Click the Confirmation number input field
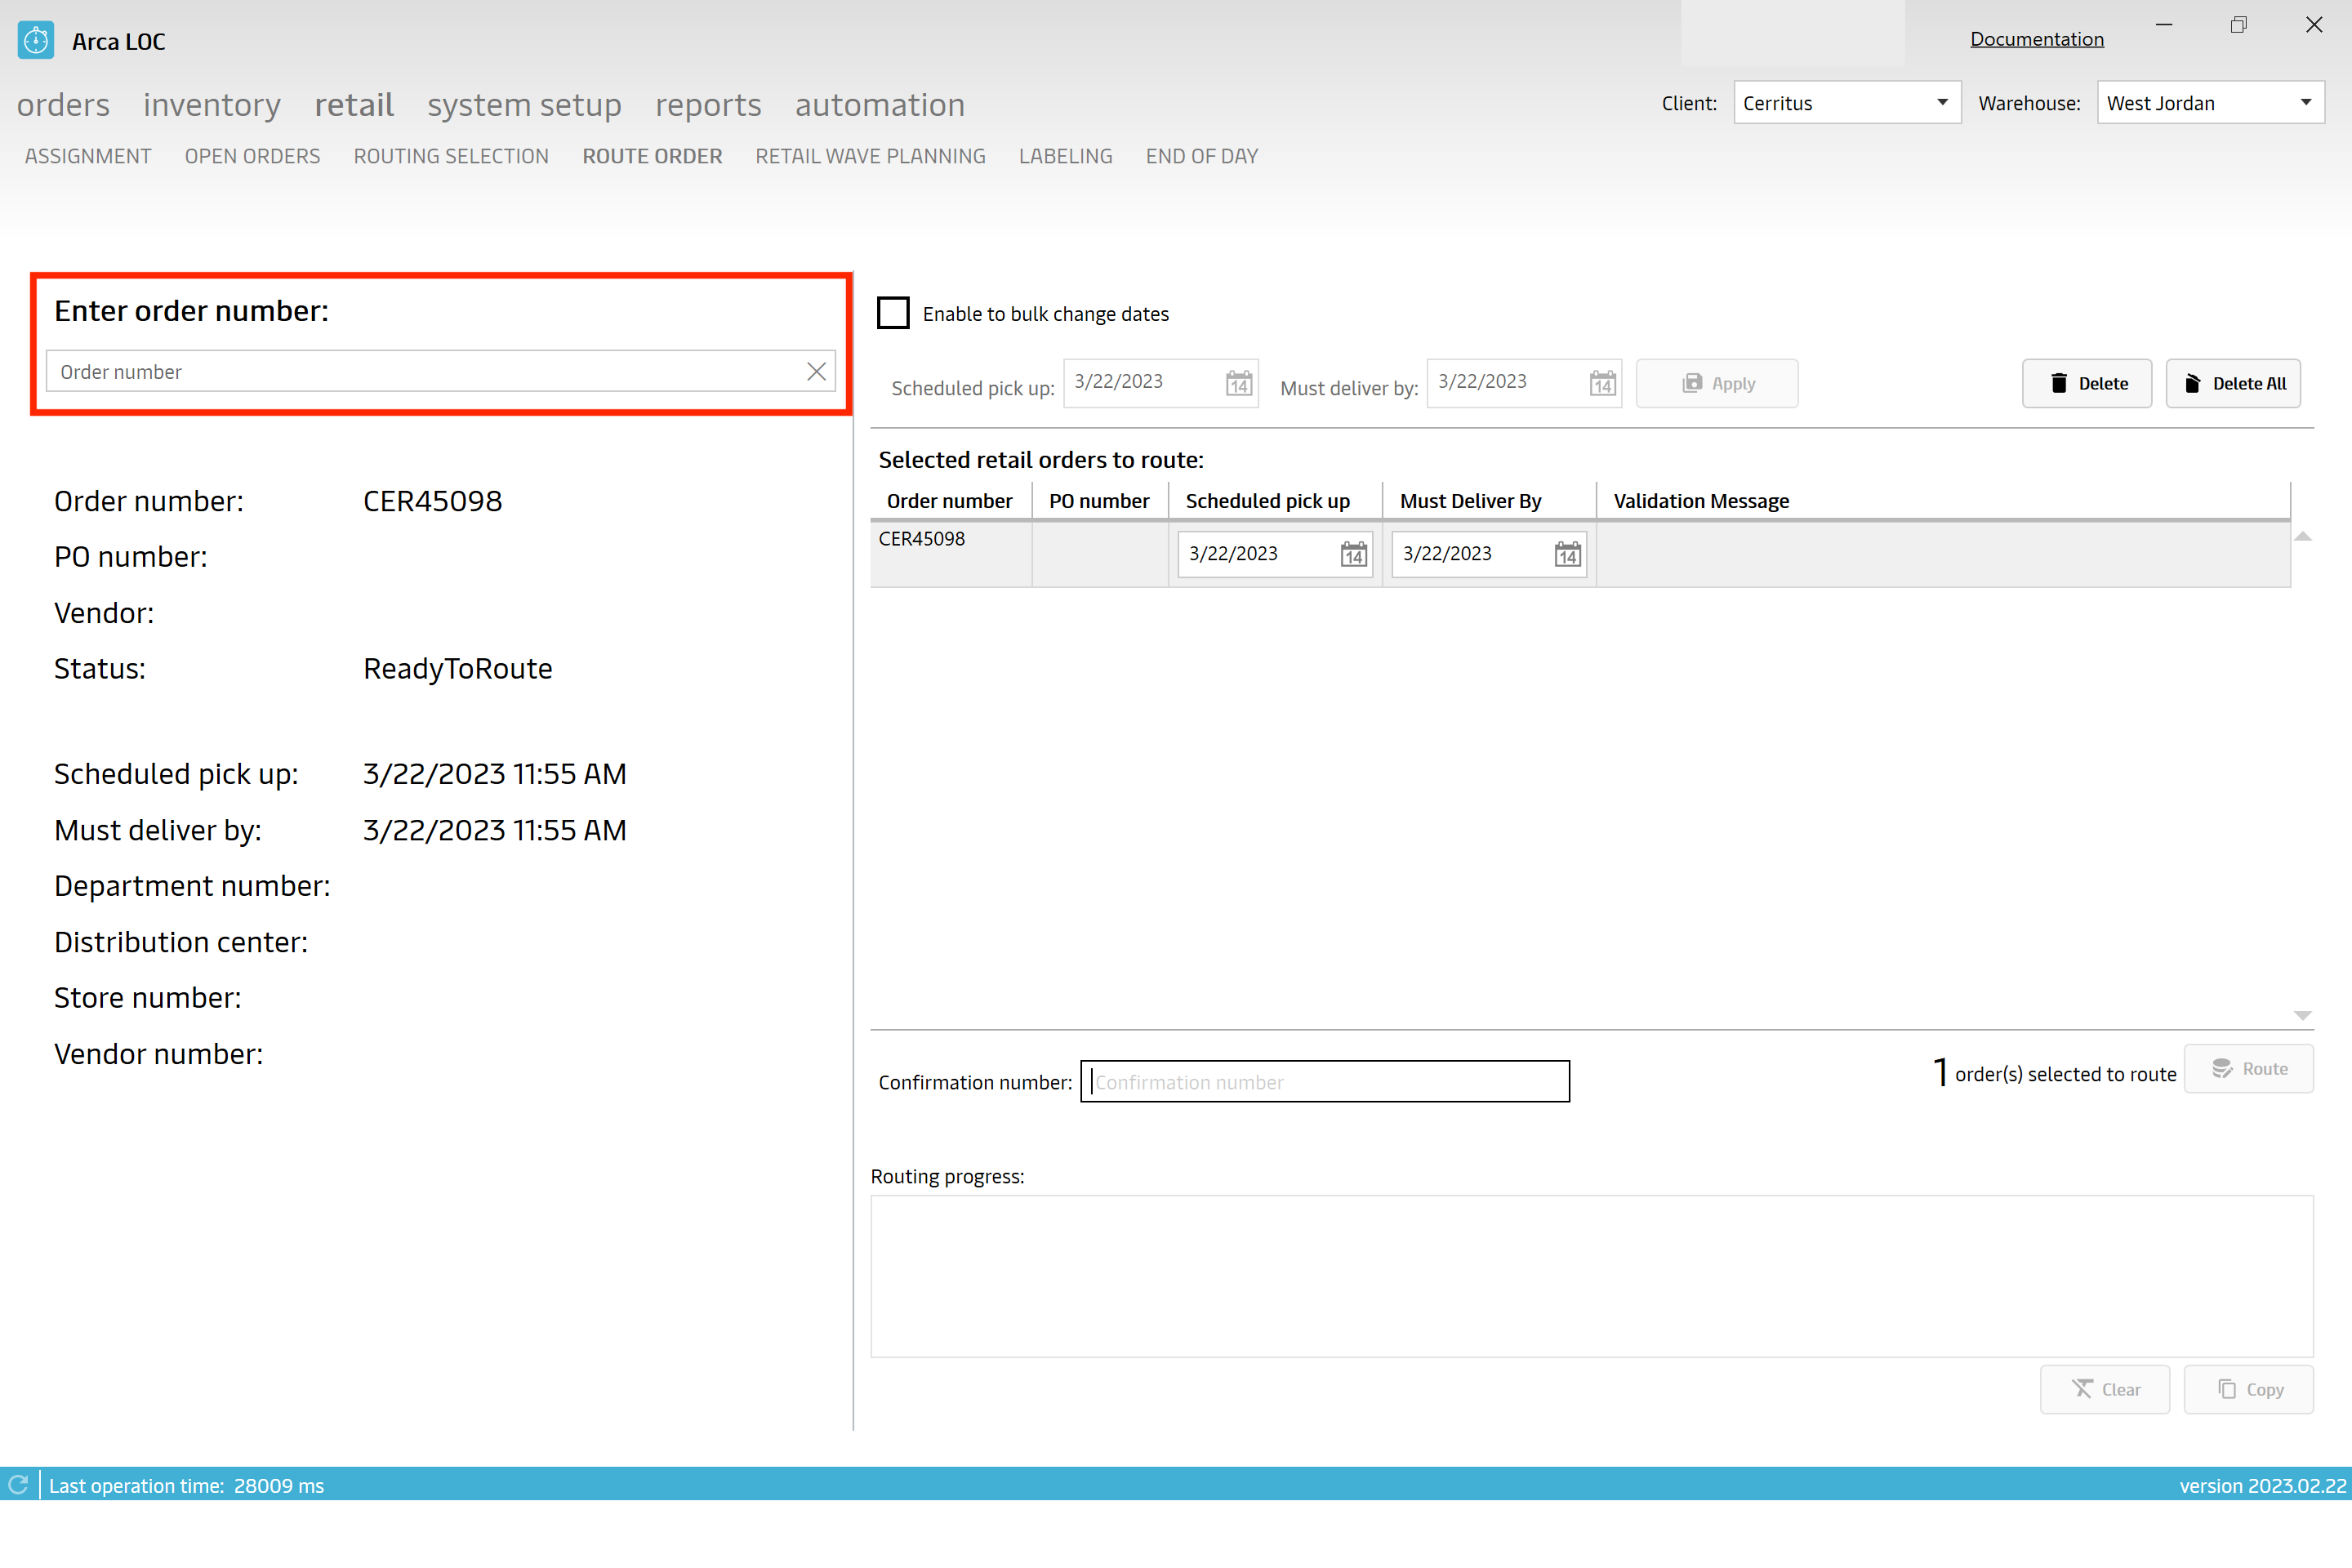This screenshot has height=1568, width=2352. [x=1325, y=1081]
